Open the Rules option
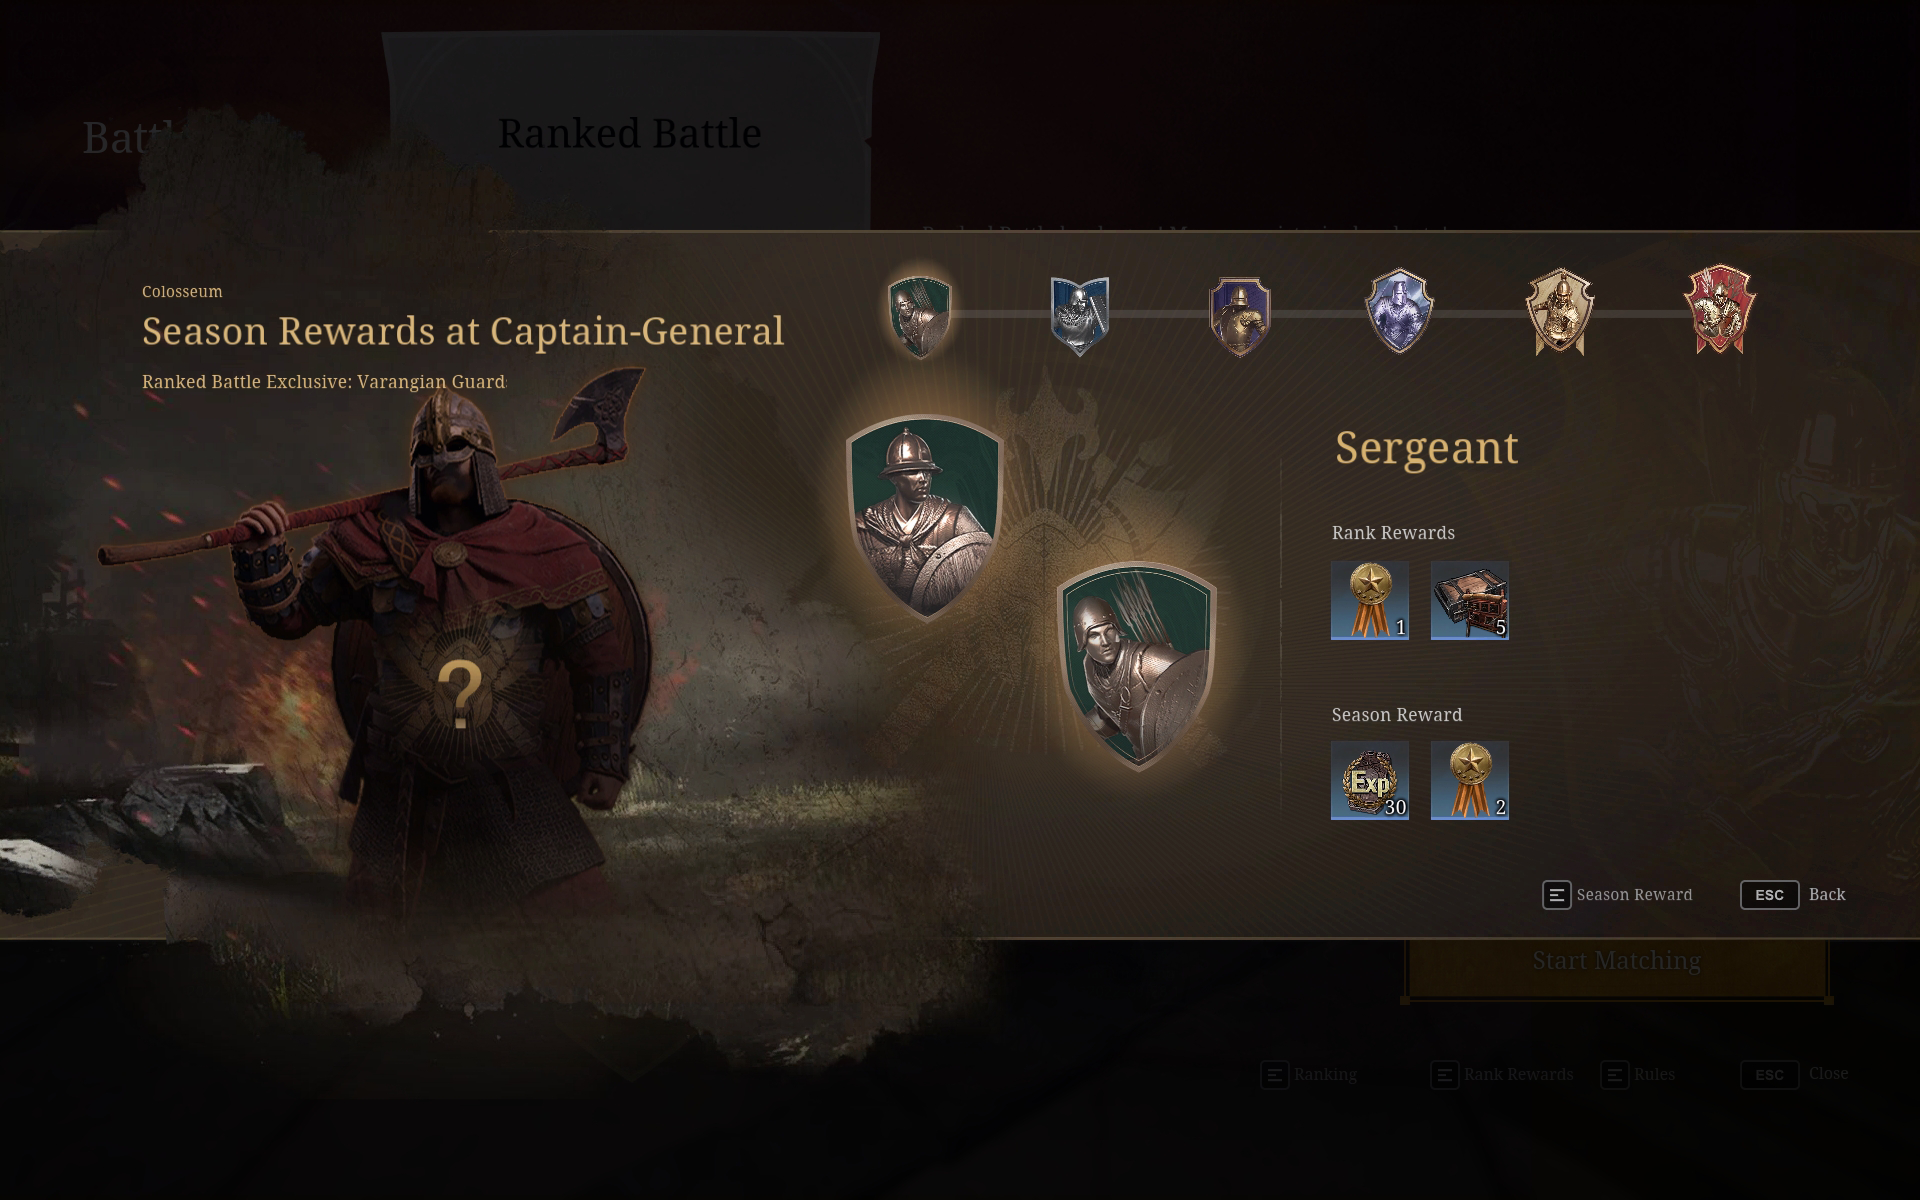This screenshot has width=1920, height=1200. click(x=1638, y=1075)
